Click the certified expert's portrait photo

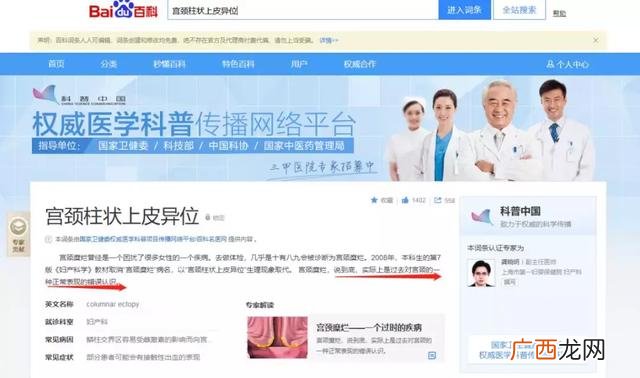tap(481, 273)
